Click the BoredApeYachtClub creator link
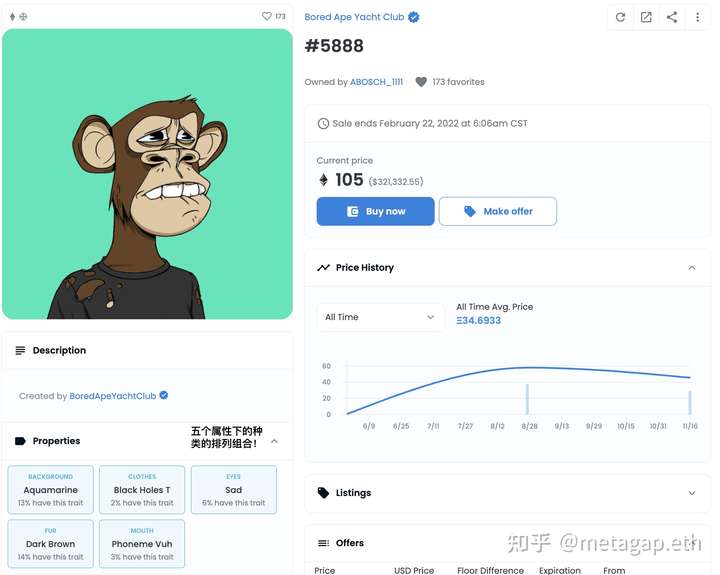Viewport: 720px width, 575px height. pyautogui.click(x=112, y=396)
